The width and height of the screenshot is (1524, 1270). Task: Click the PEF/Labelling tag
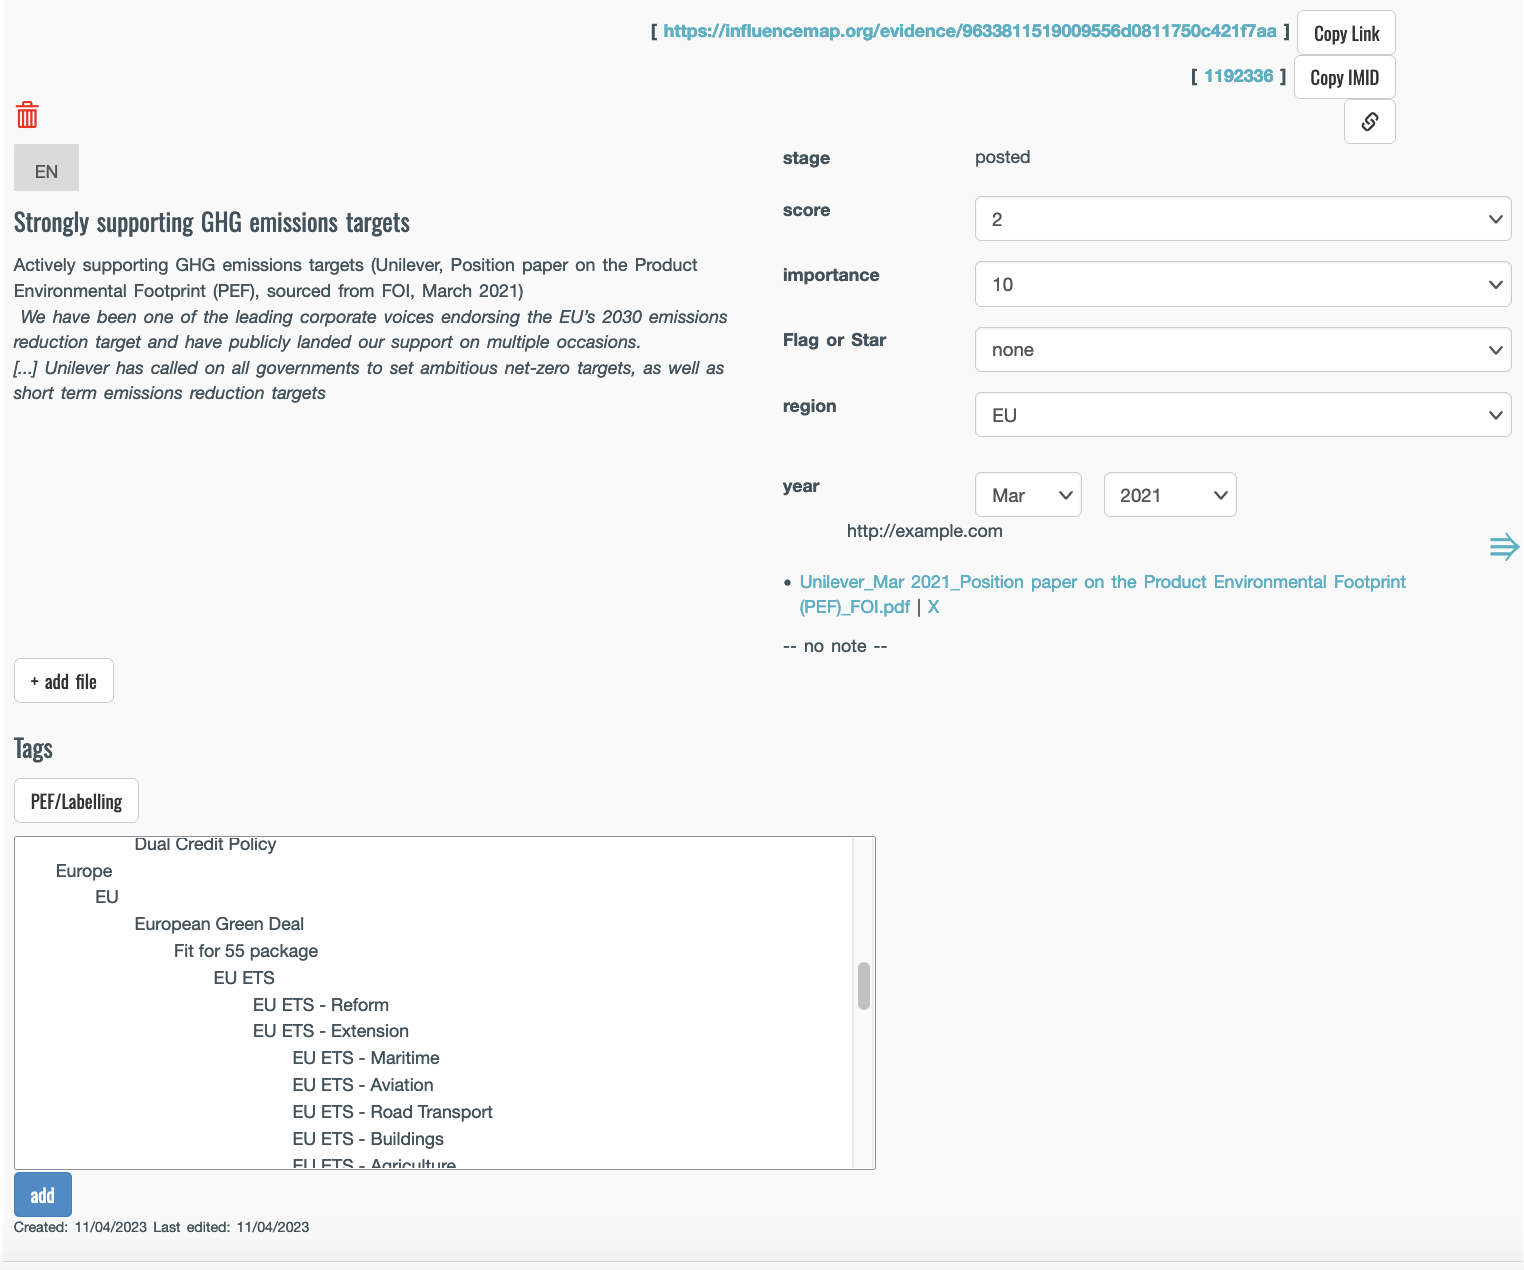coord(76,801)
